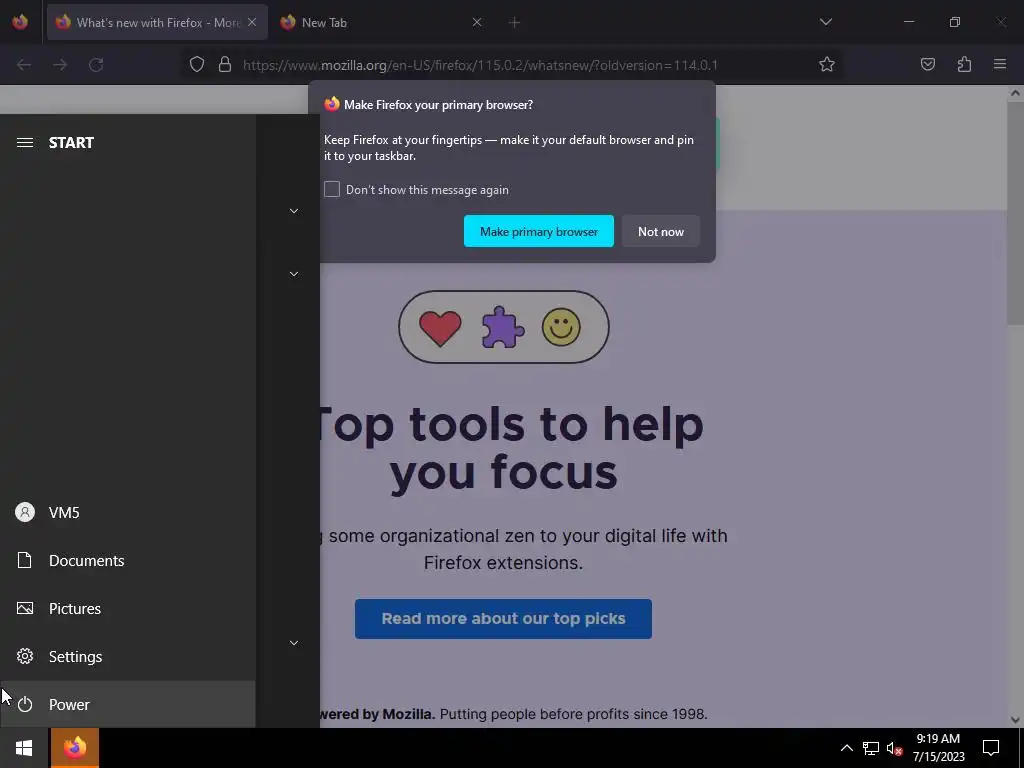Open the Extensions puzzle icon

click(x=964, y=65)
